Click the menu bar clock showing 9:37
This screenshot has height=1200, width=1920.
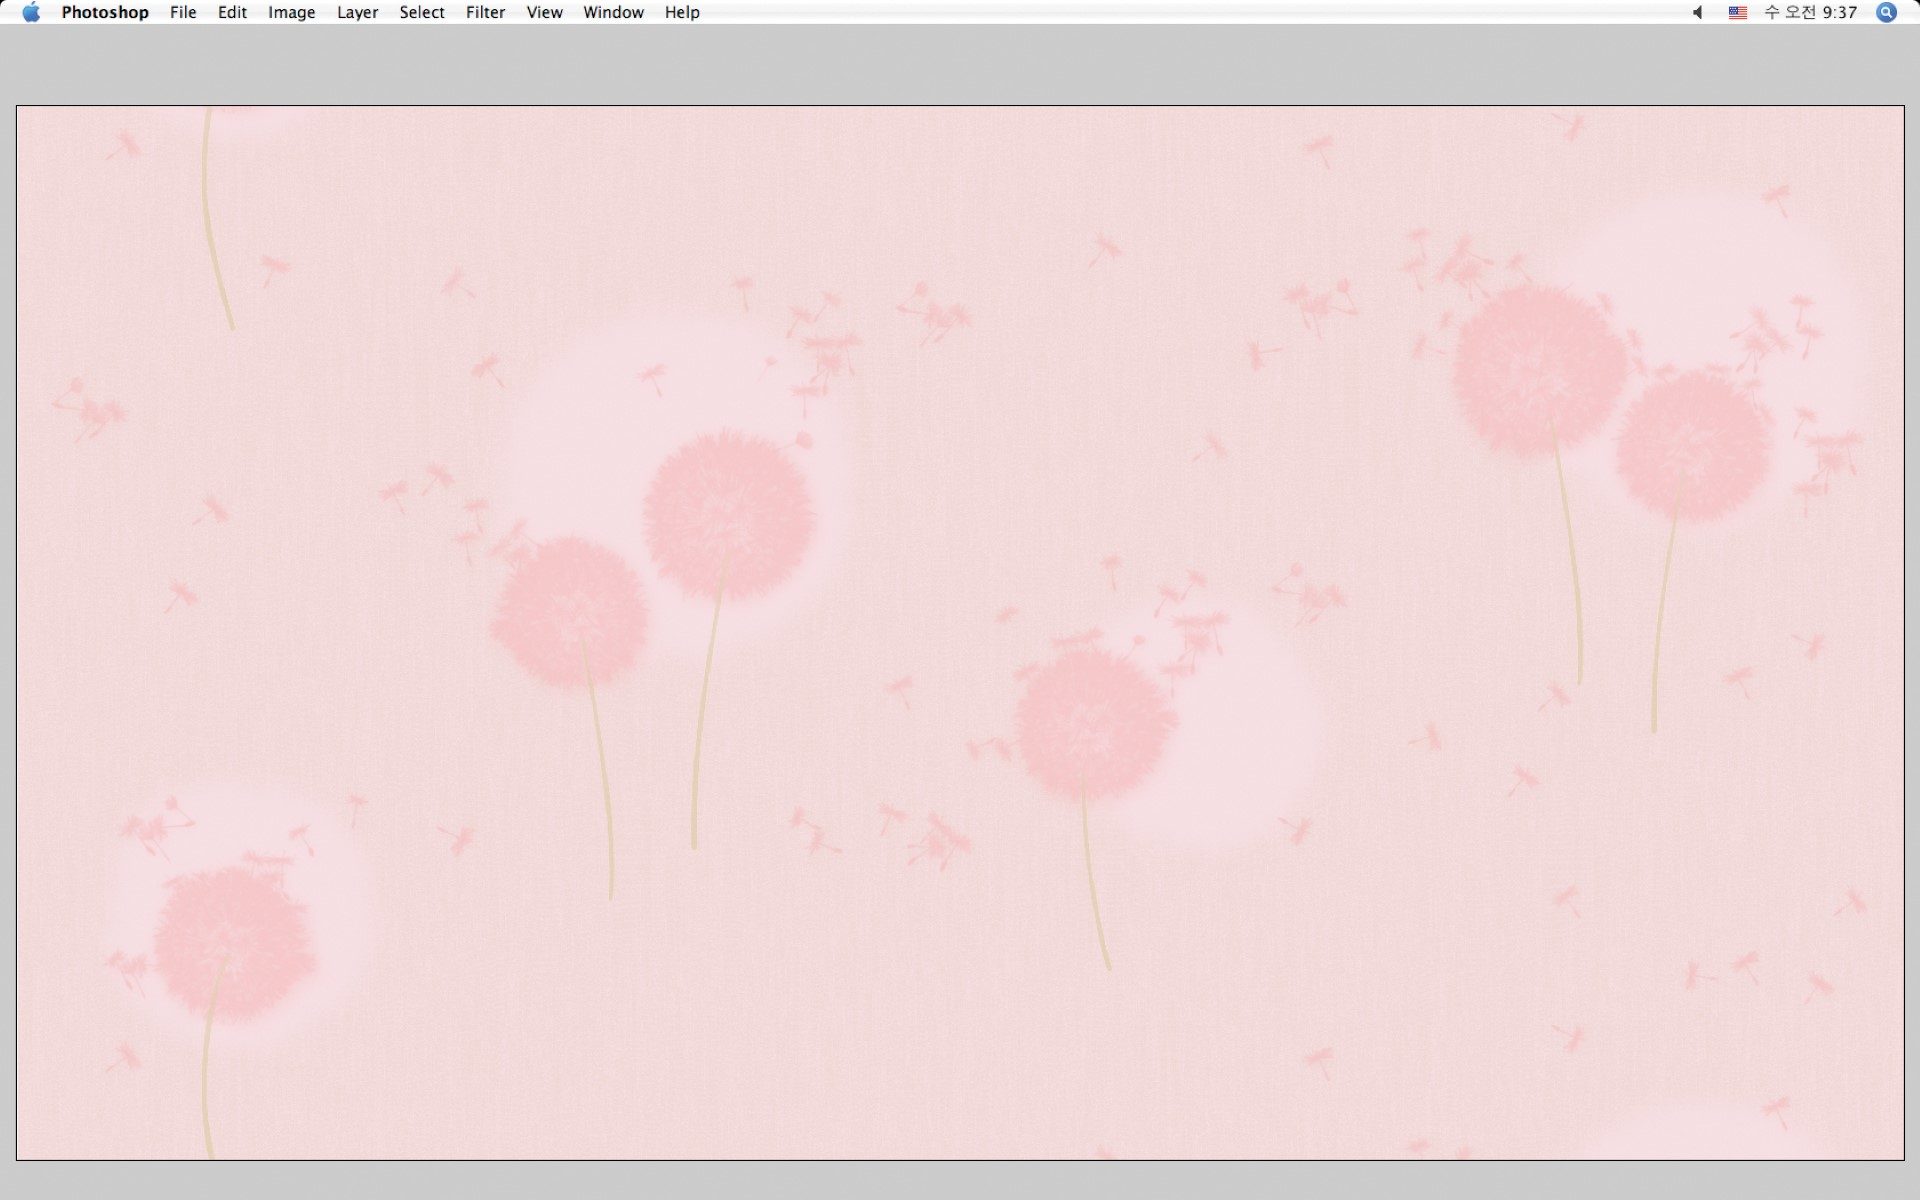pos(1810,12)
